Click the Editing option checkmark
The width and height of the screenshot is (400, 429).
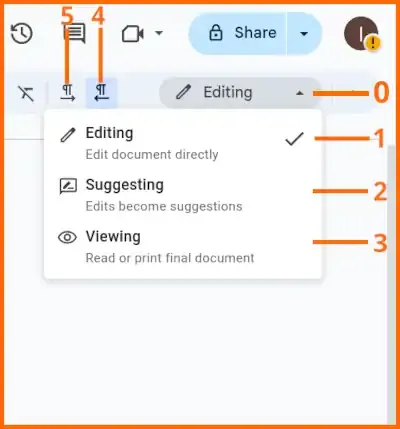click(294, 139)
